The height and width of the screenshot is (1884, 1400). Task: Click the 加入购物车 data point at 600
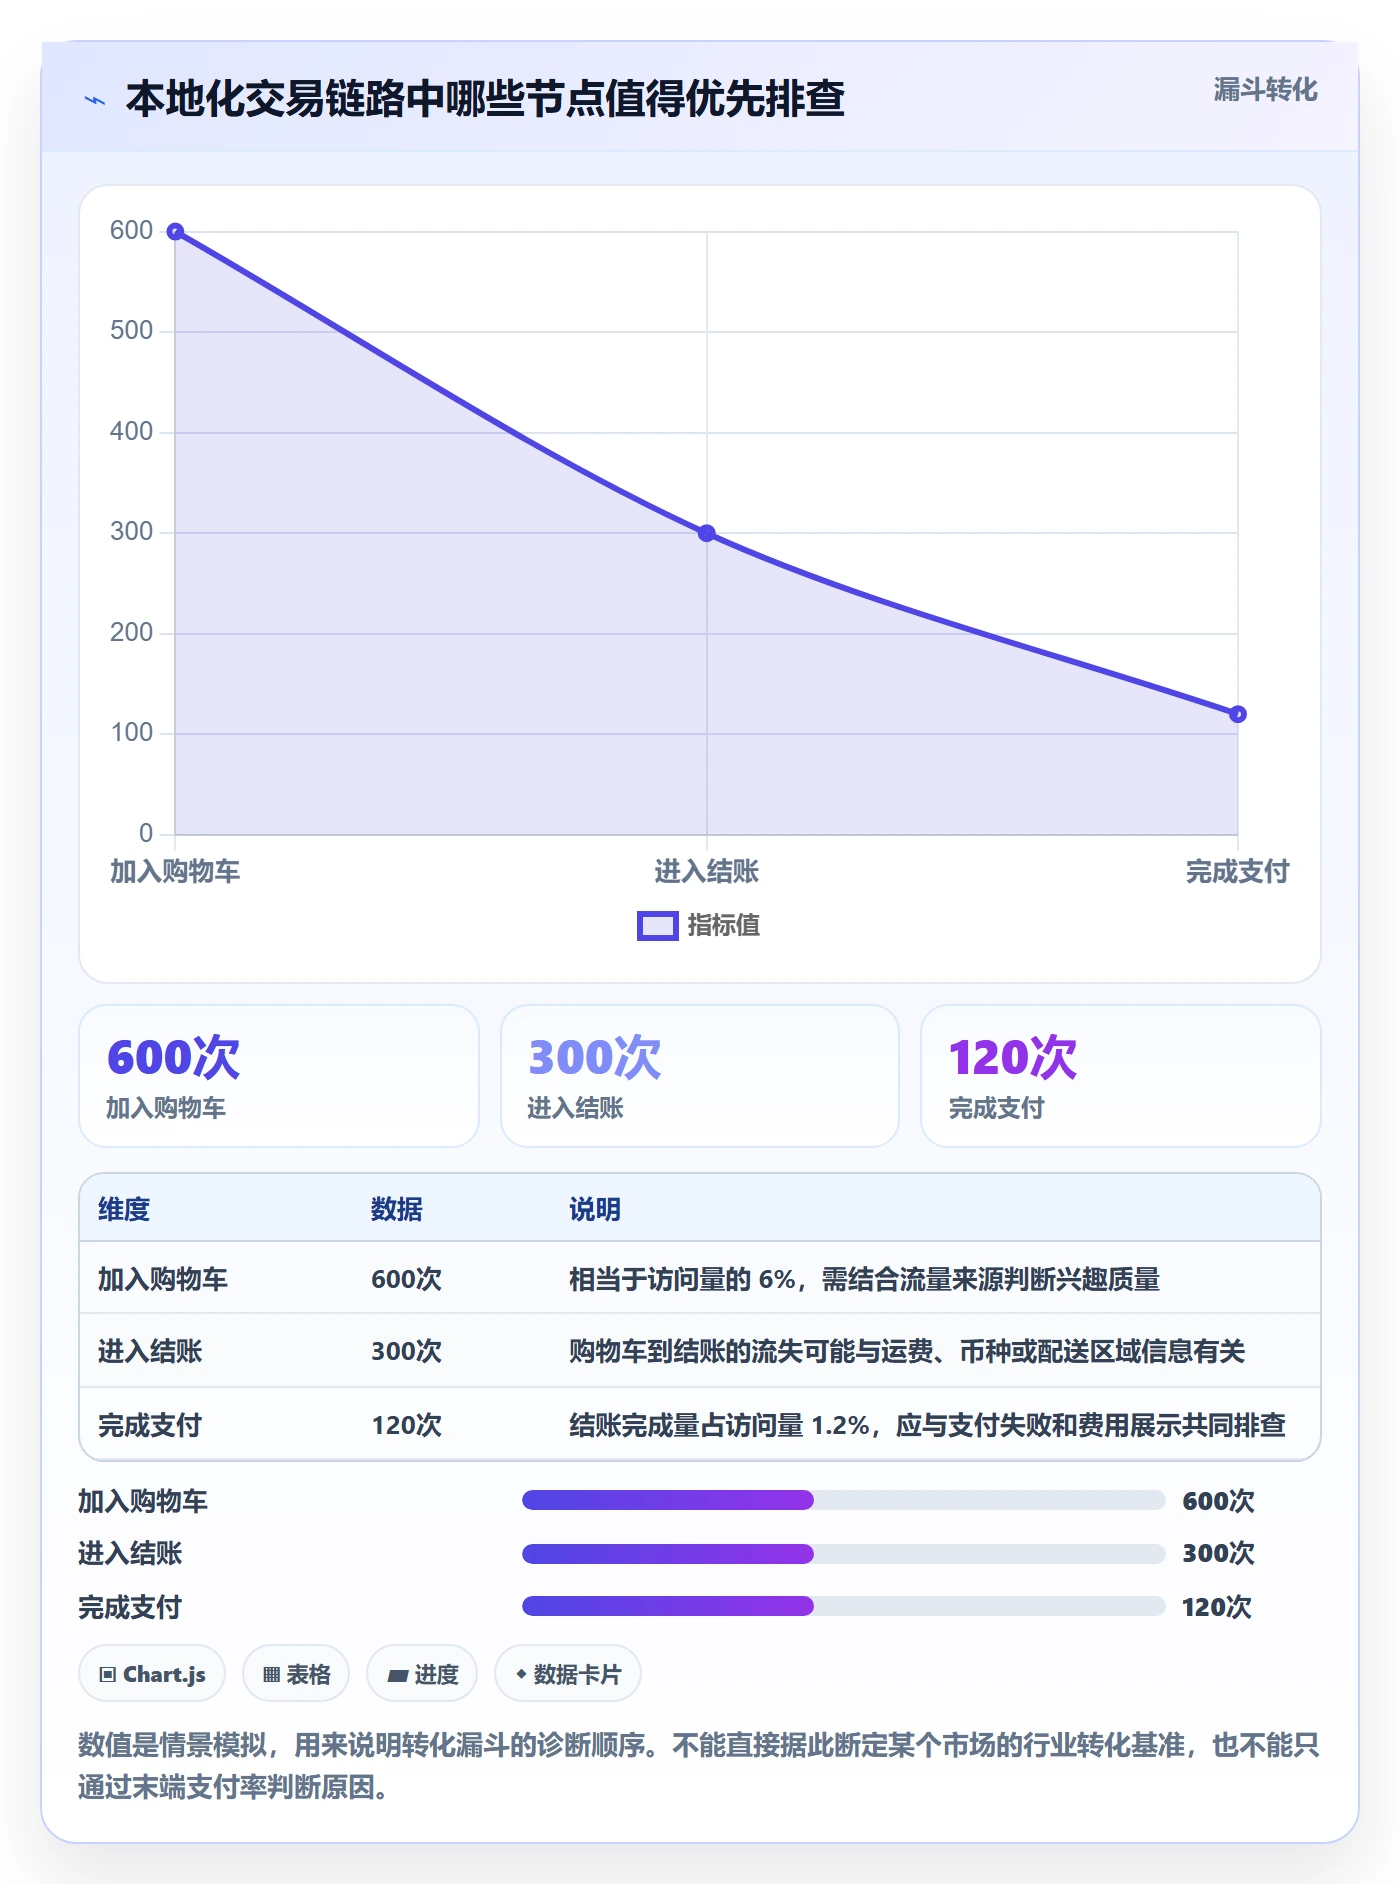point(175,232)
